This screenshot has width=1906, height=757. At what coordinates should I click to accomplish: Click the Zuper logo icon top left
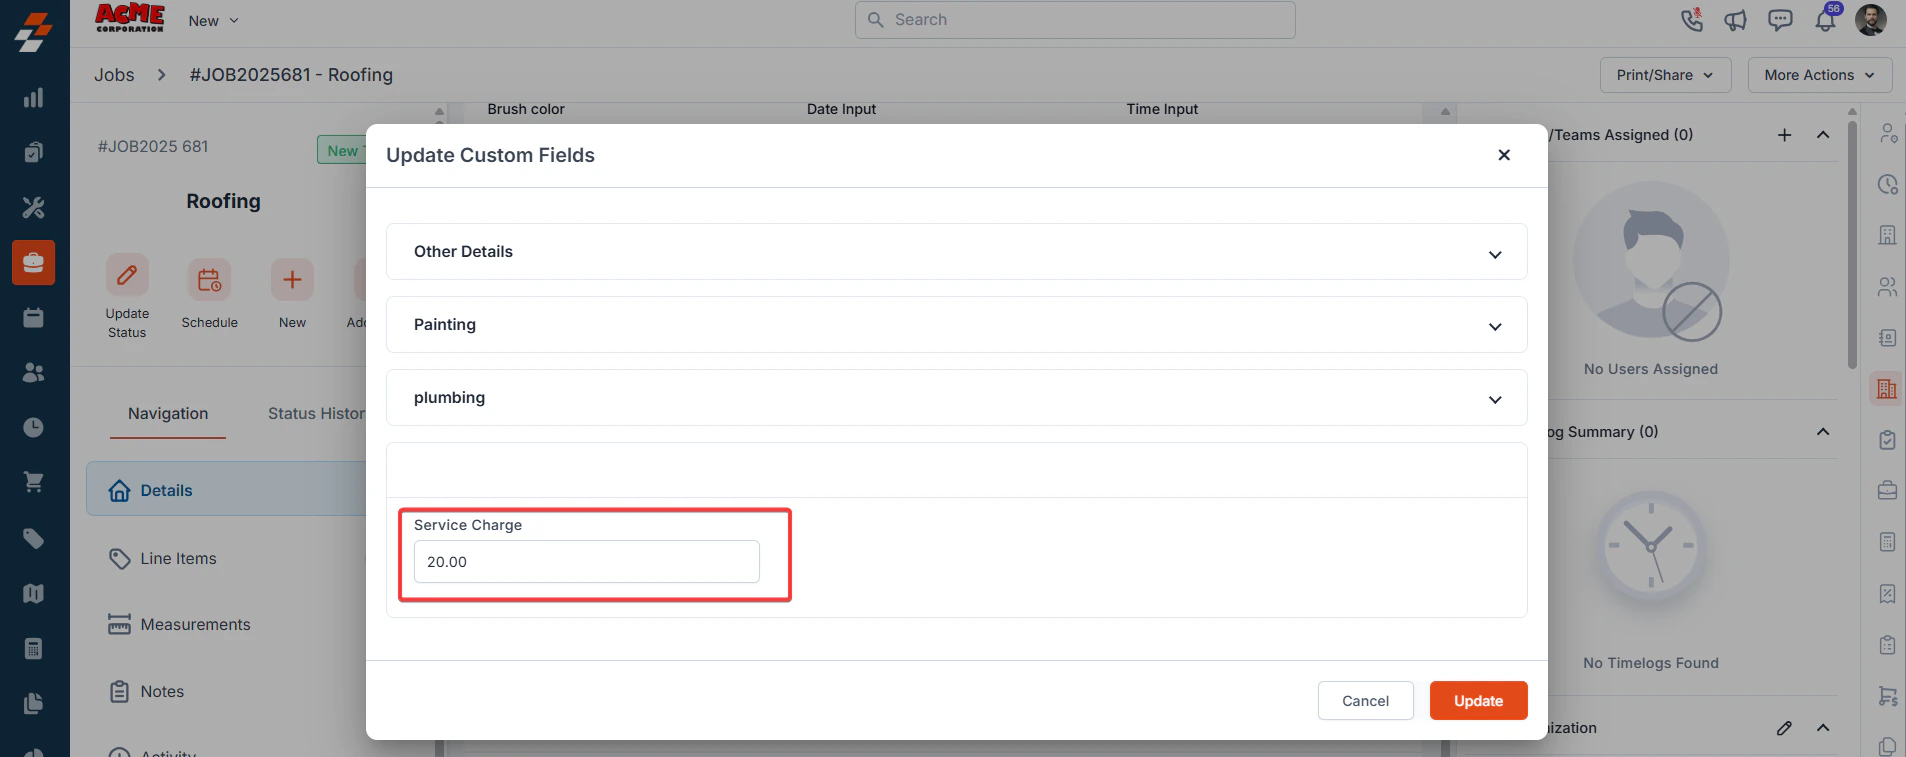pos(33,32)
